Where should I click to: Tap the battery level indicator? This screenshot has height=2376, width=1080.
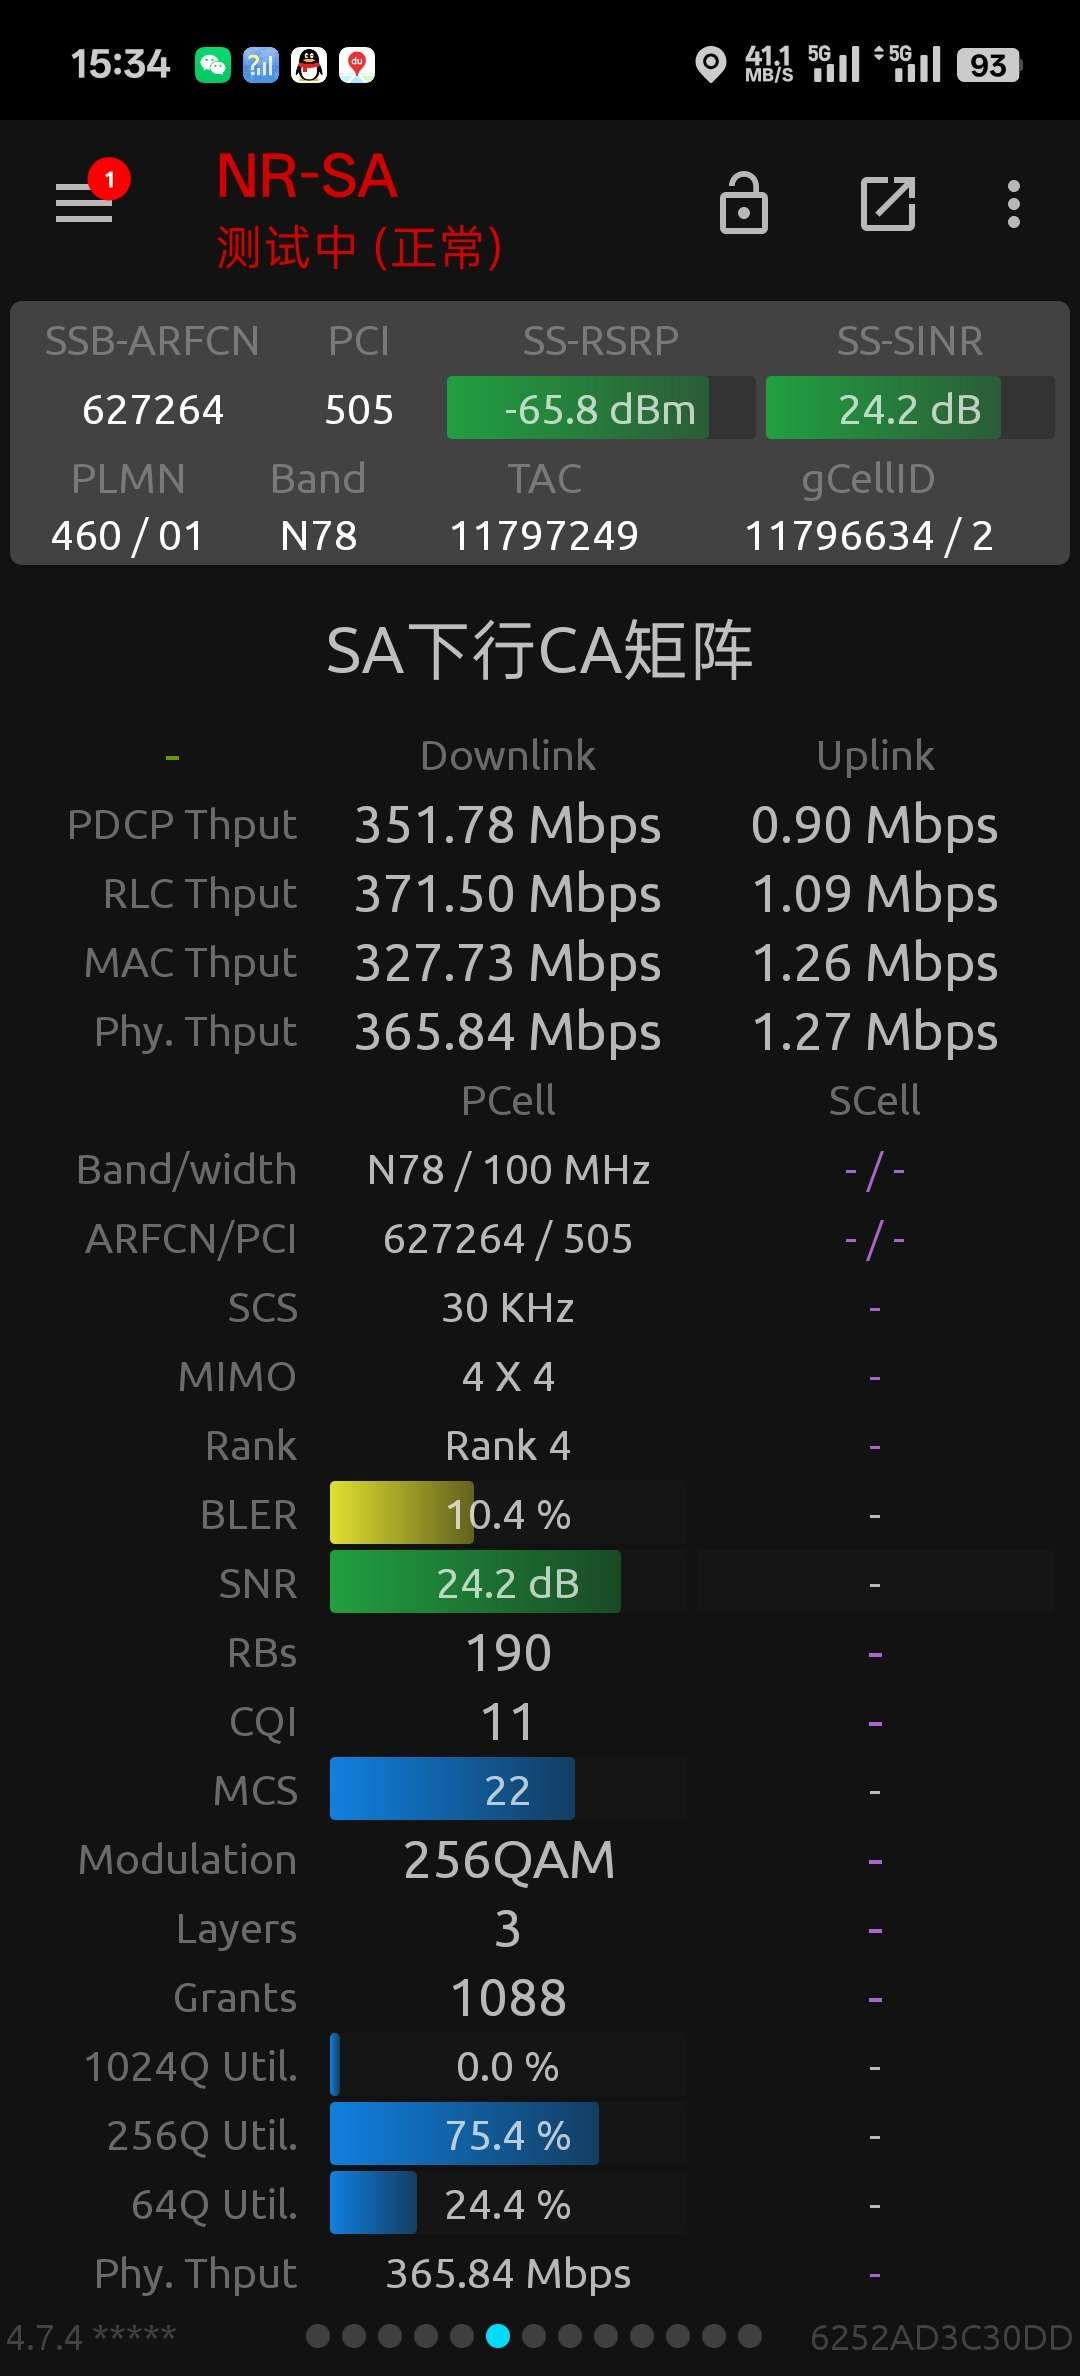988,66
